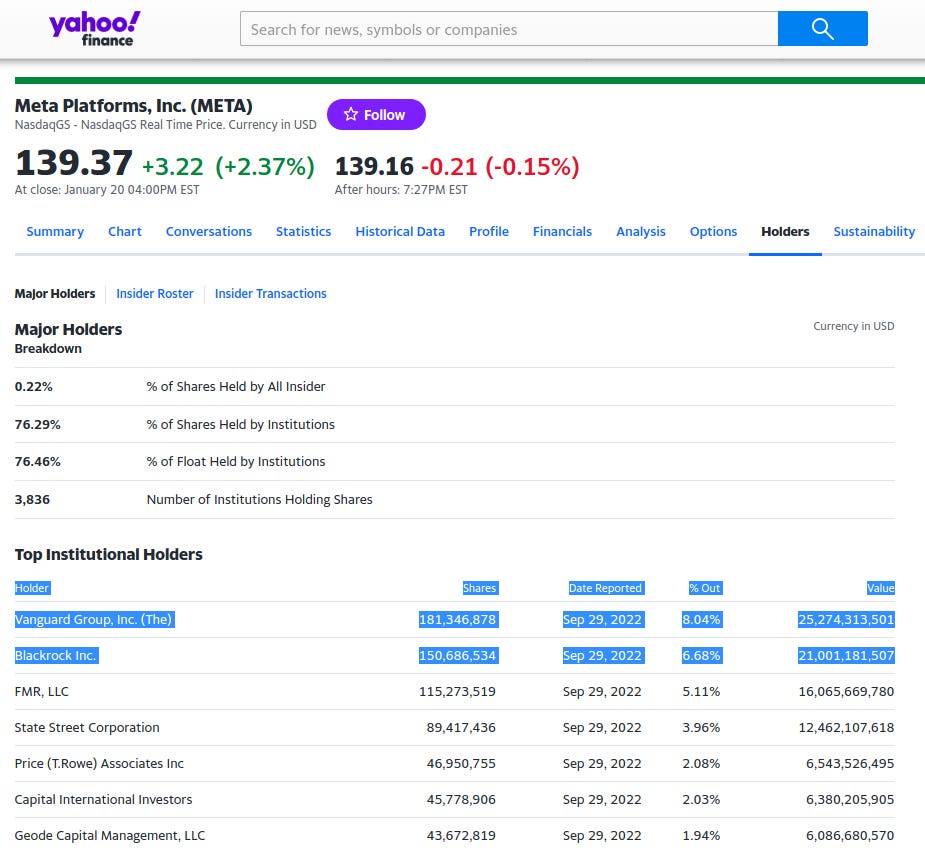Click the 6.68% Out value
The width and height of the screenshot is (925, 850).
(x=702, y=655)
